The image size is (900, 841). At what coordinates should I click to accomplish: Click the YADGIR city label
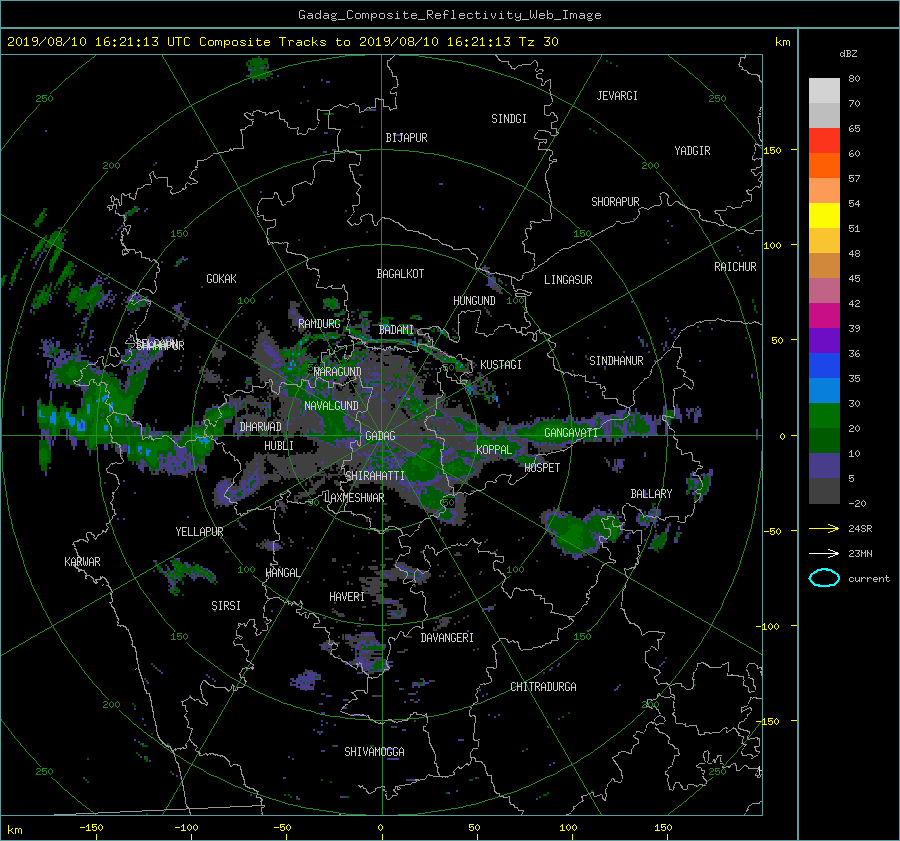coord(692,151)
